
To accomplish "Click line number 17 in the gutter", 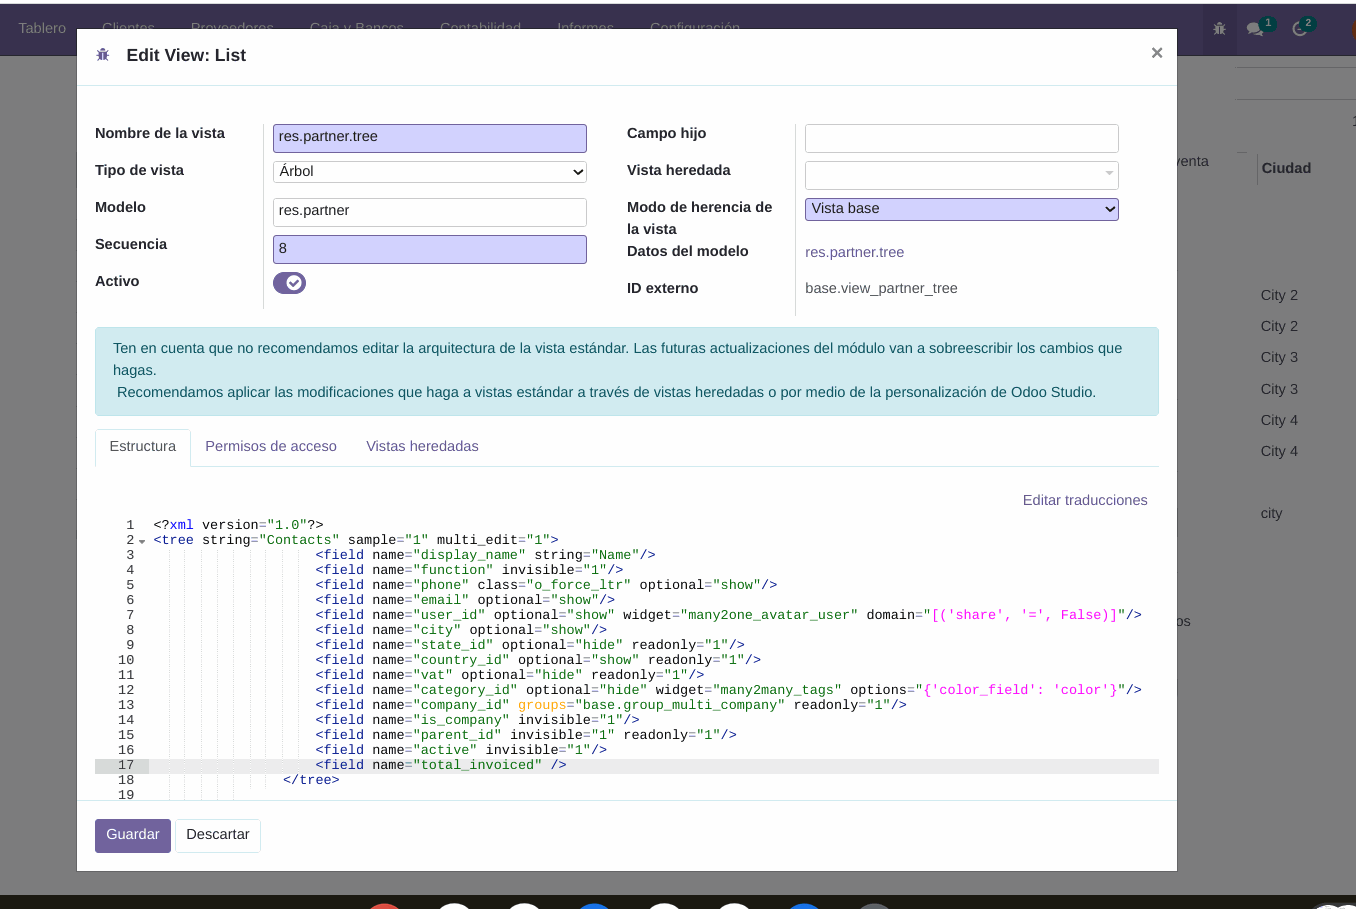I will [x=126, y=766].
